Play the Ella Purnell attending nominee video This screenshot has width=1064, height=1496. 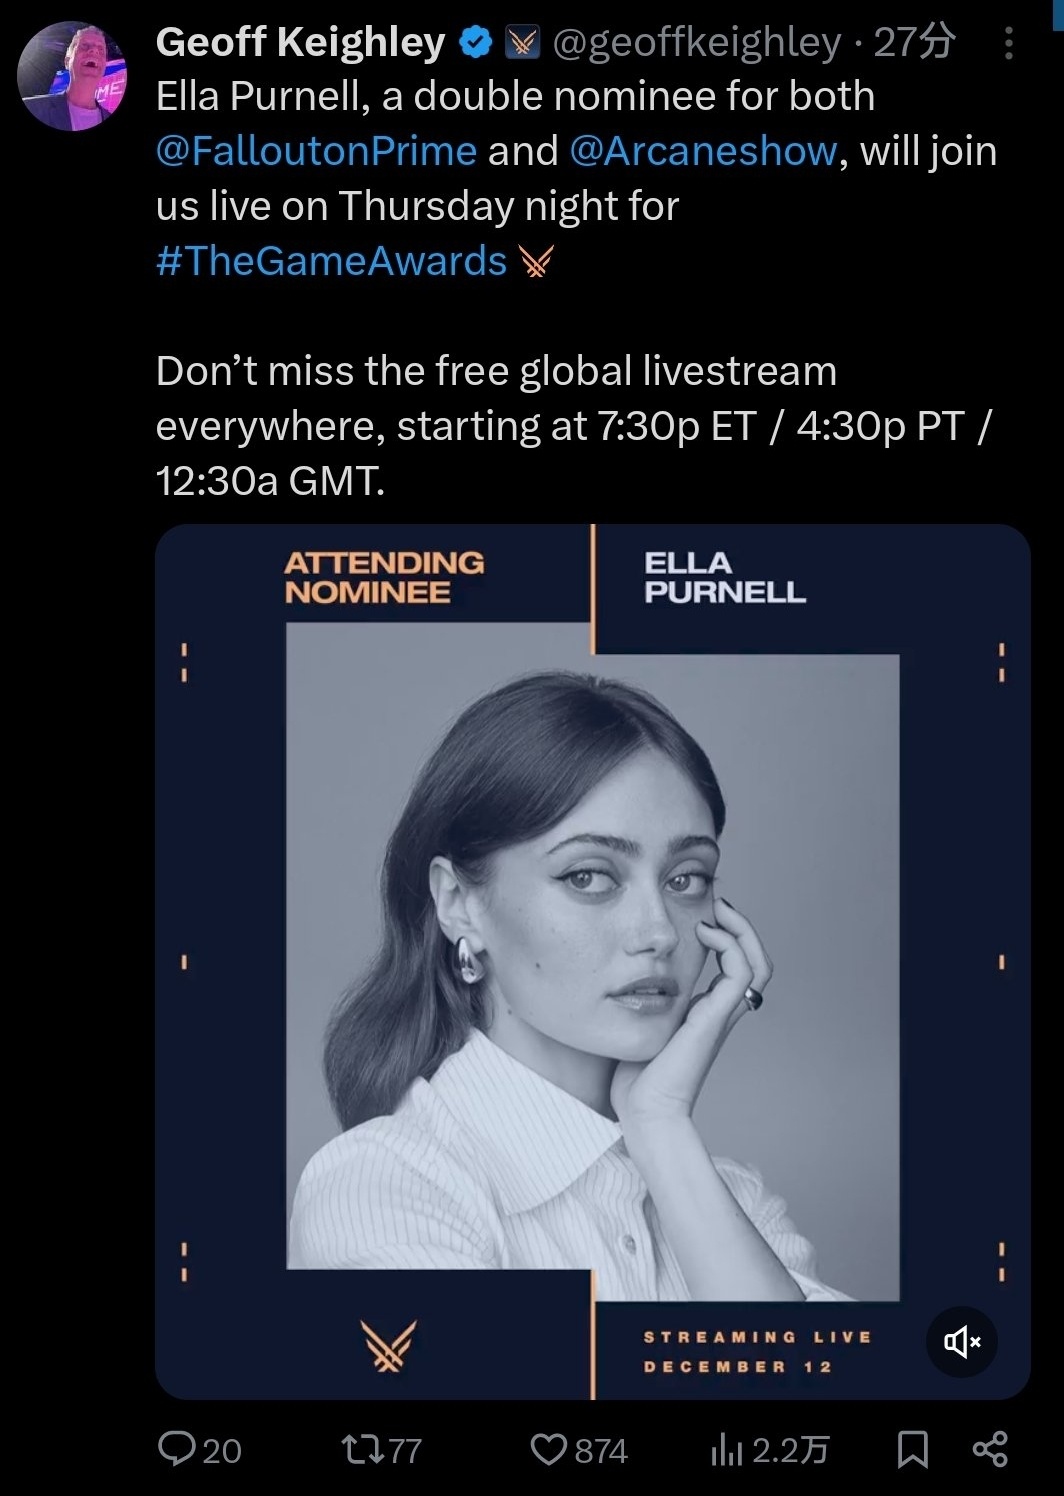592,960
